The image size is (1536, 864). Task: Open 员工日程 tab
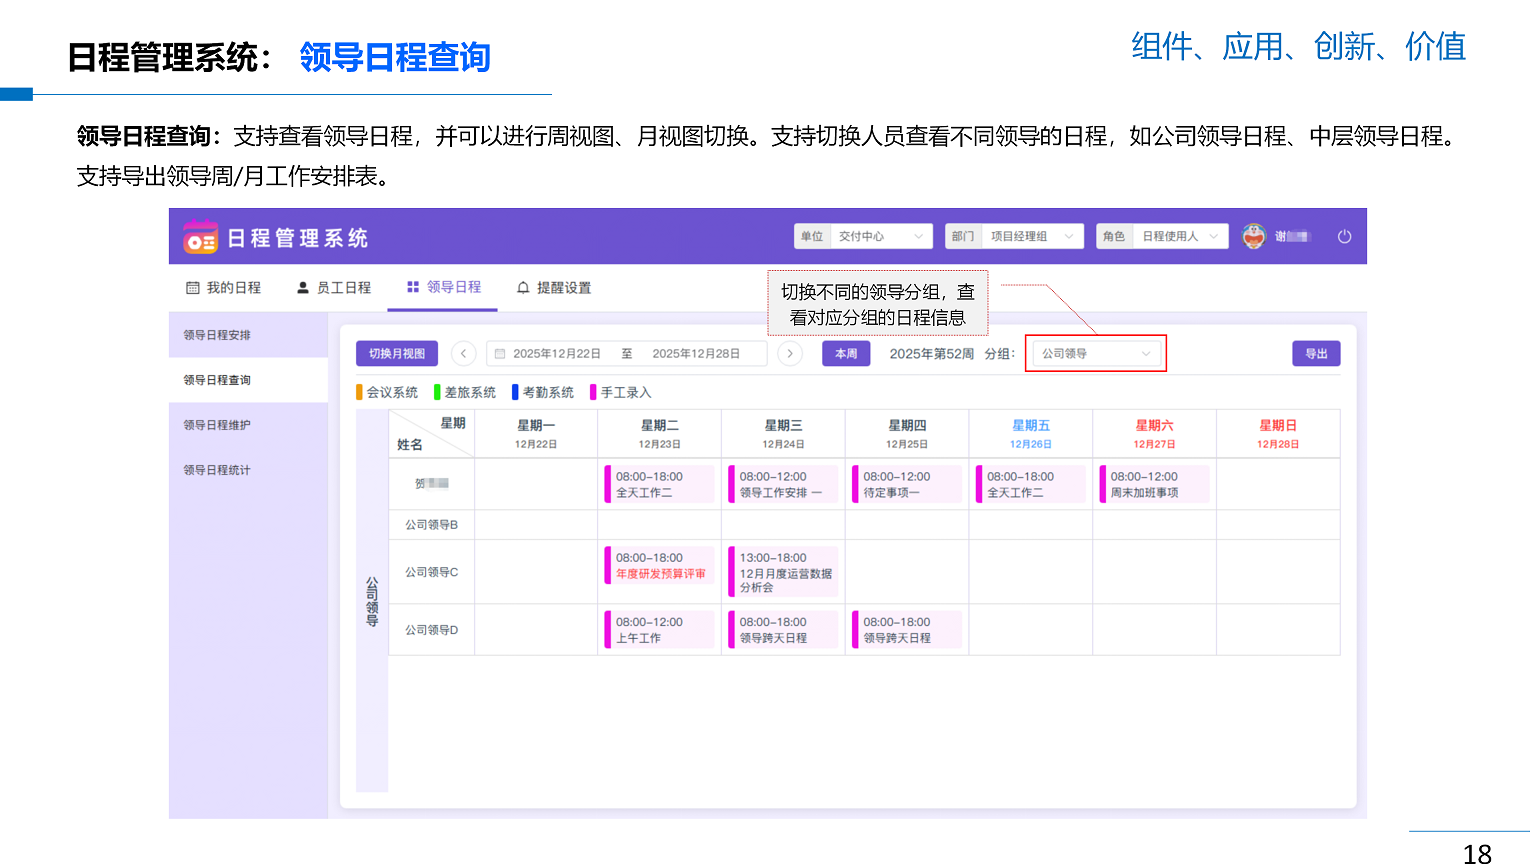pos(334,288)
